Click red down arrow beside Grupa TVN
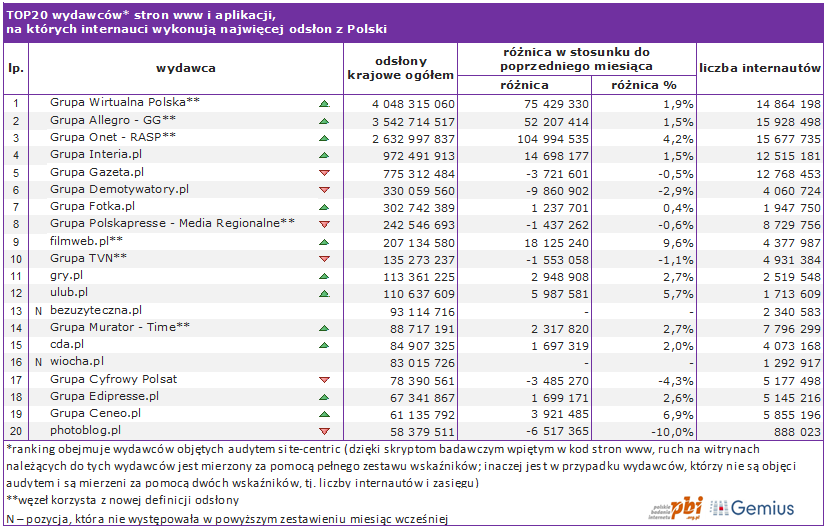The height and width of the screenshot is (529, 828). point(324,259)
